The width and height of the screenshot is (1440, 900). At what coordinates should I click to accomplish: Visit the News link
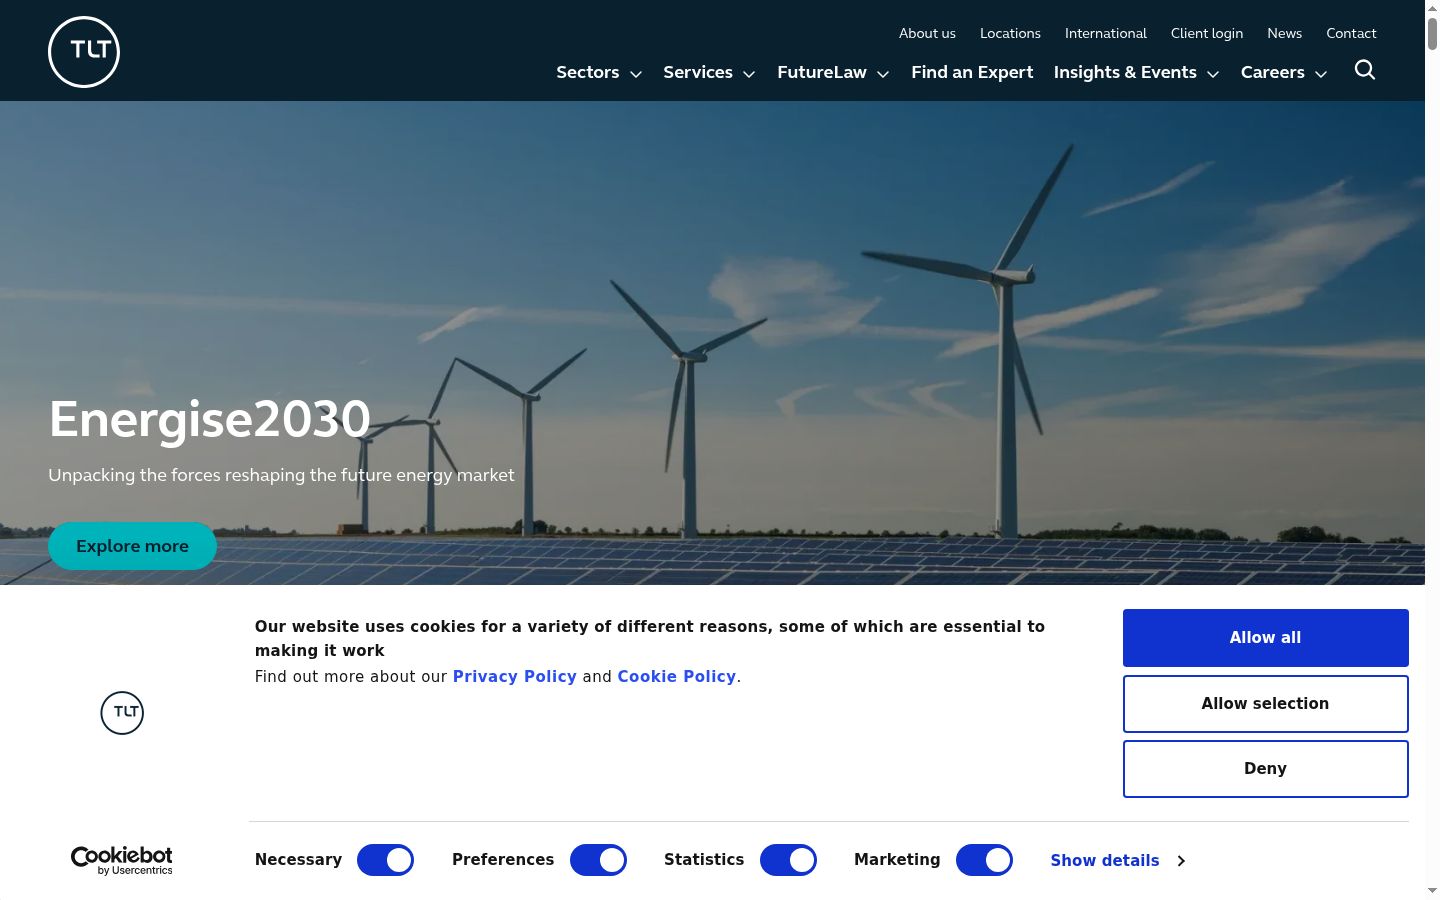(1285, 33)
